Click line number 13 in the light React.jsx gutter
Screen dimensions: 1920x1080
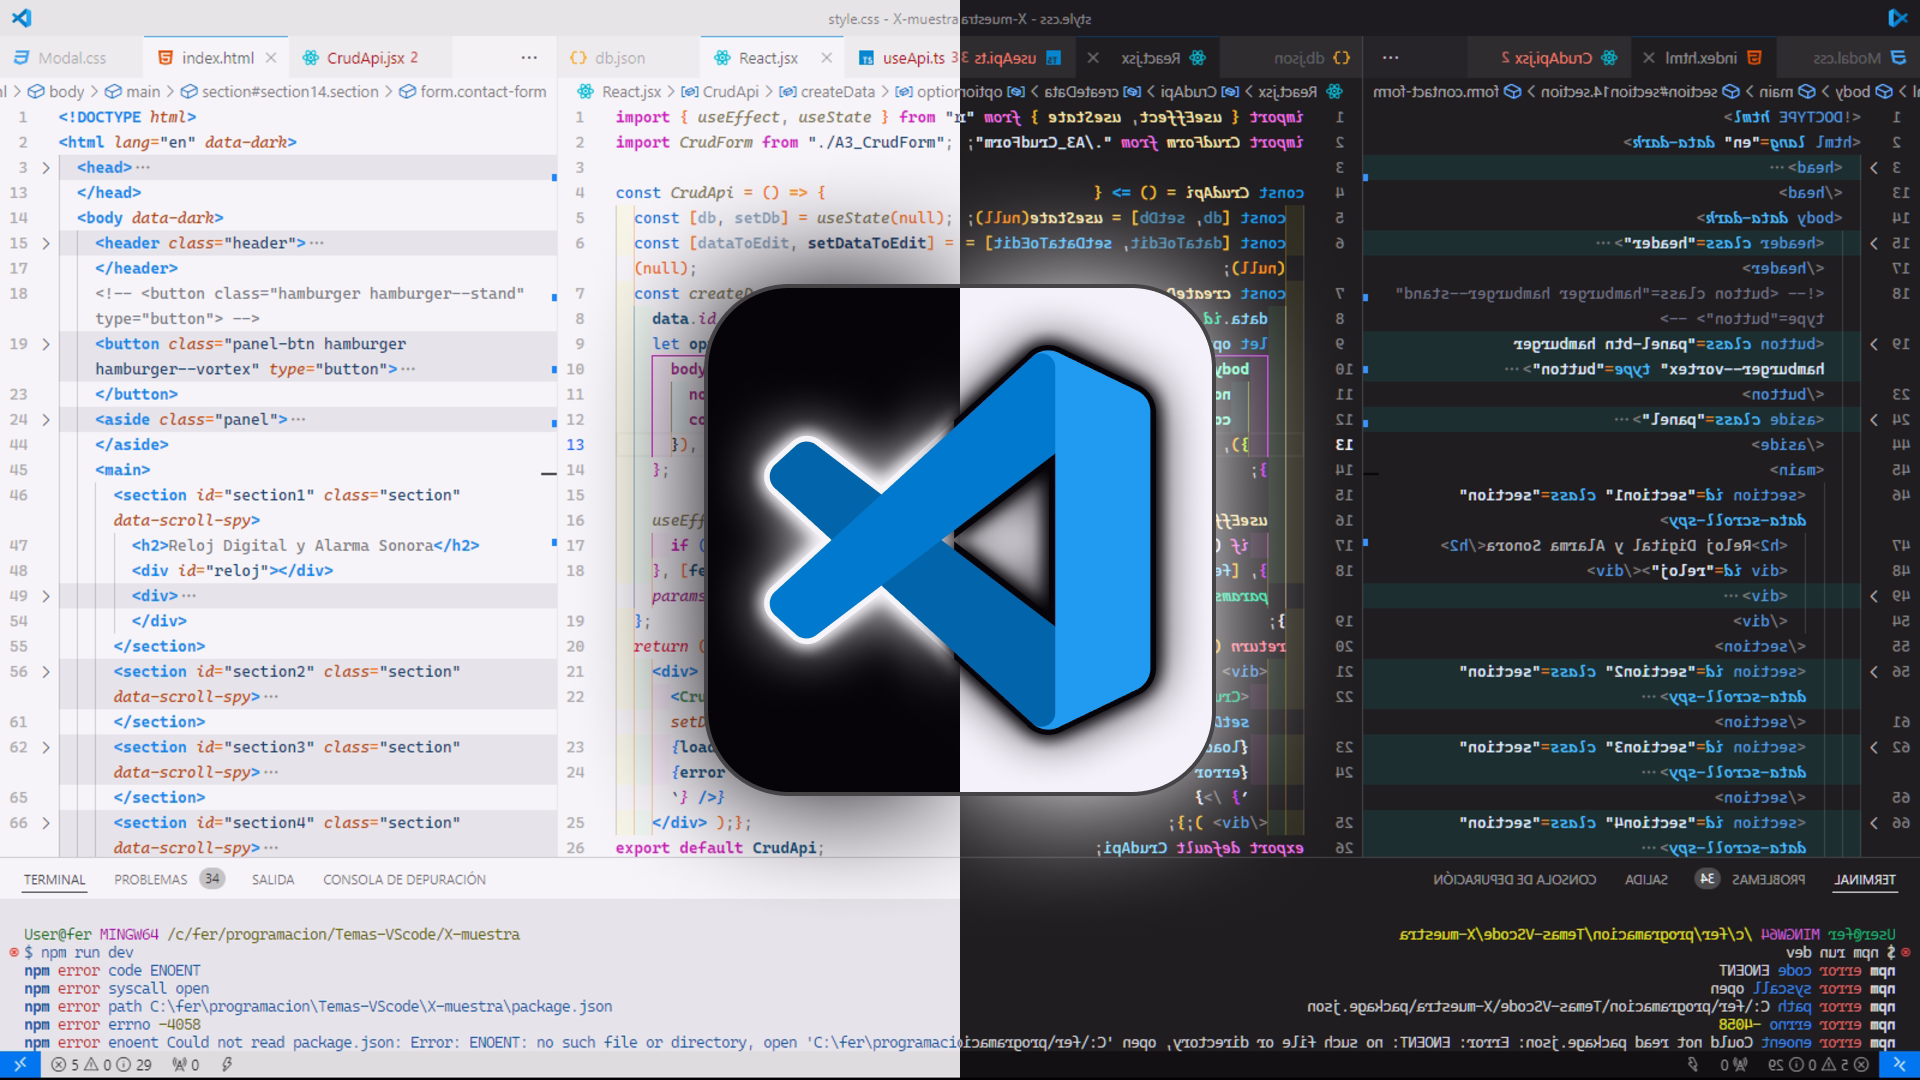(x=575, y=445)
